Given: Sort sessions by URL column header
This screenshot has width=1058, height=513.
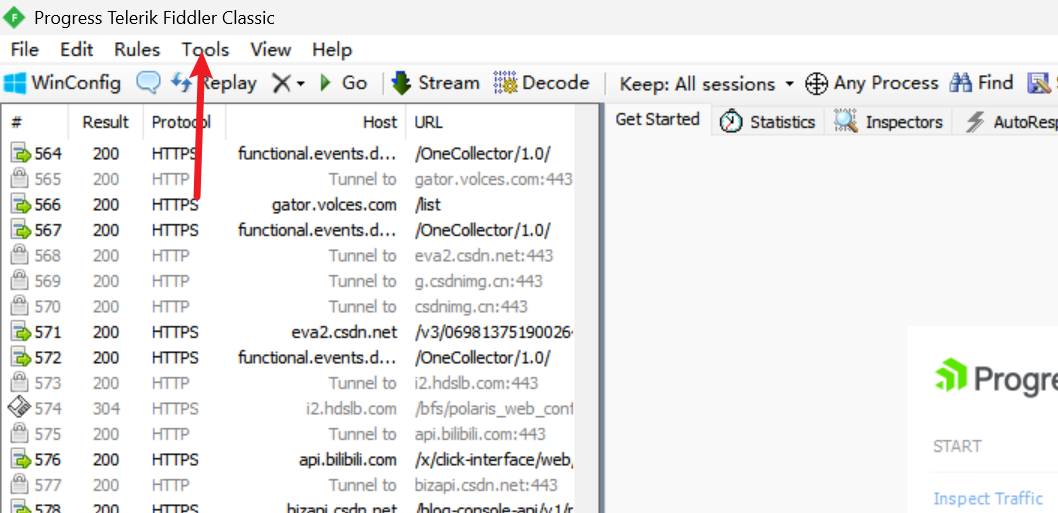Looking at the screenshot, I should tap(491, 122).
